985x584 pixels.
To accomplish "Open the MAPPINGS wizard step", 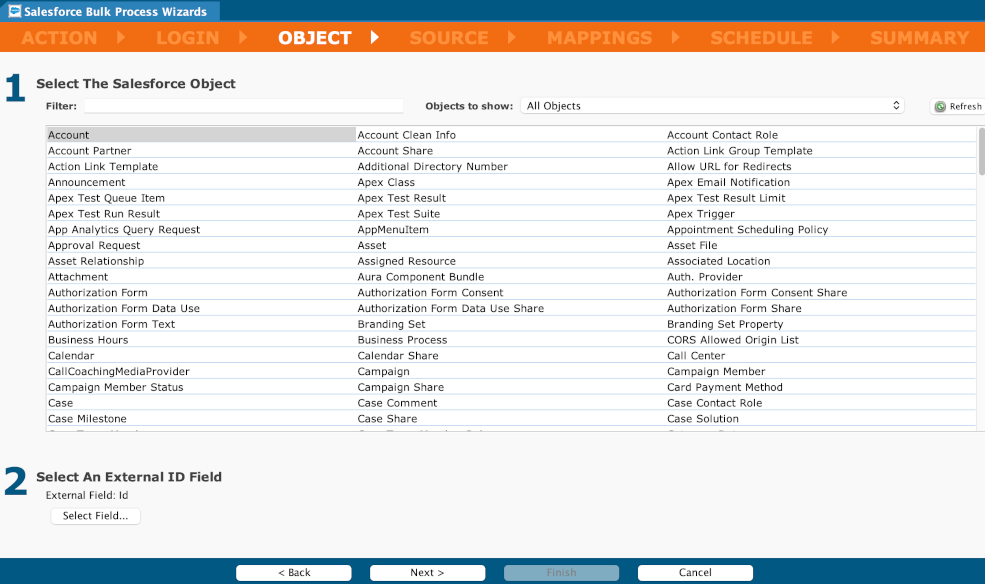I will [599, 38].
